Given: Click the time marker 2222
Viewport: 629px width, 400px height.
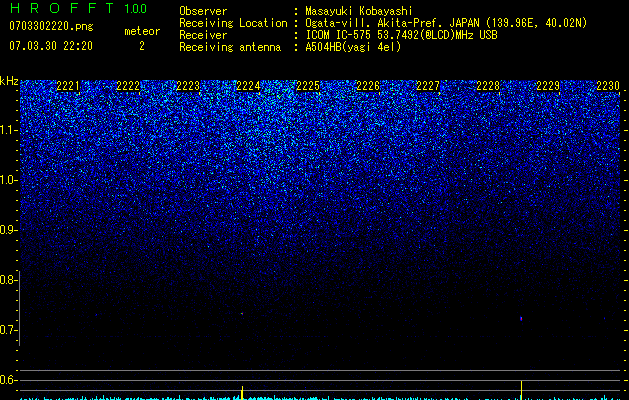Looking at the screenshot, I should (128, 86).
